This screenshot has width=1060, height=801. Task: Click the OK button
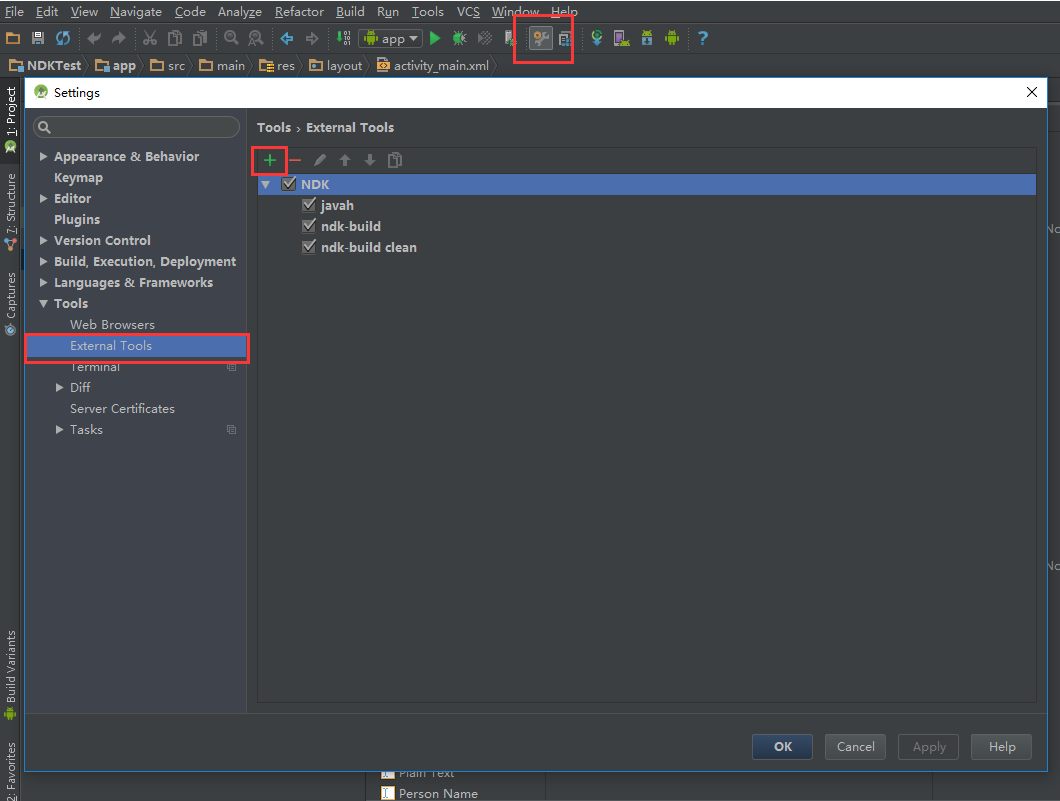click(x=782, y=746)
